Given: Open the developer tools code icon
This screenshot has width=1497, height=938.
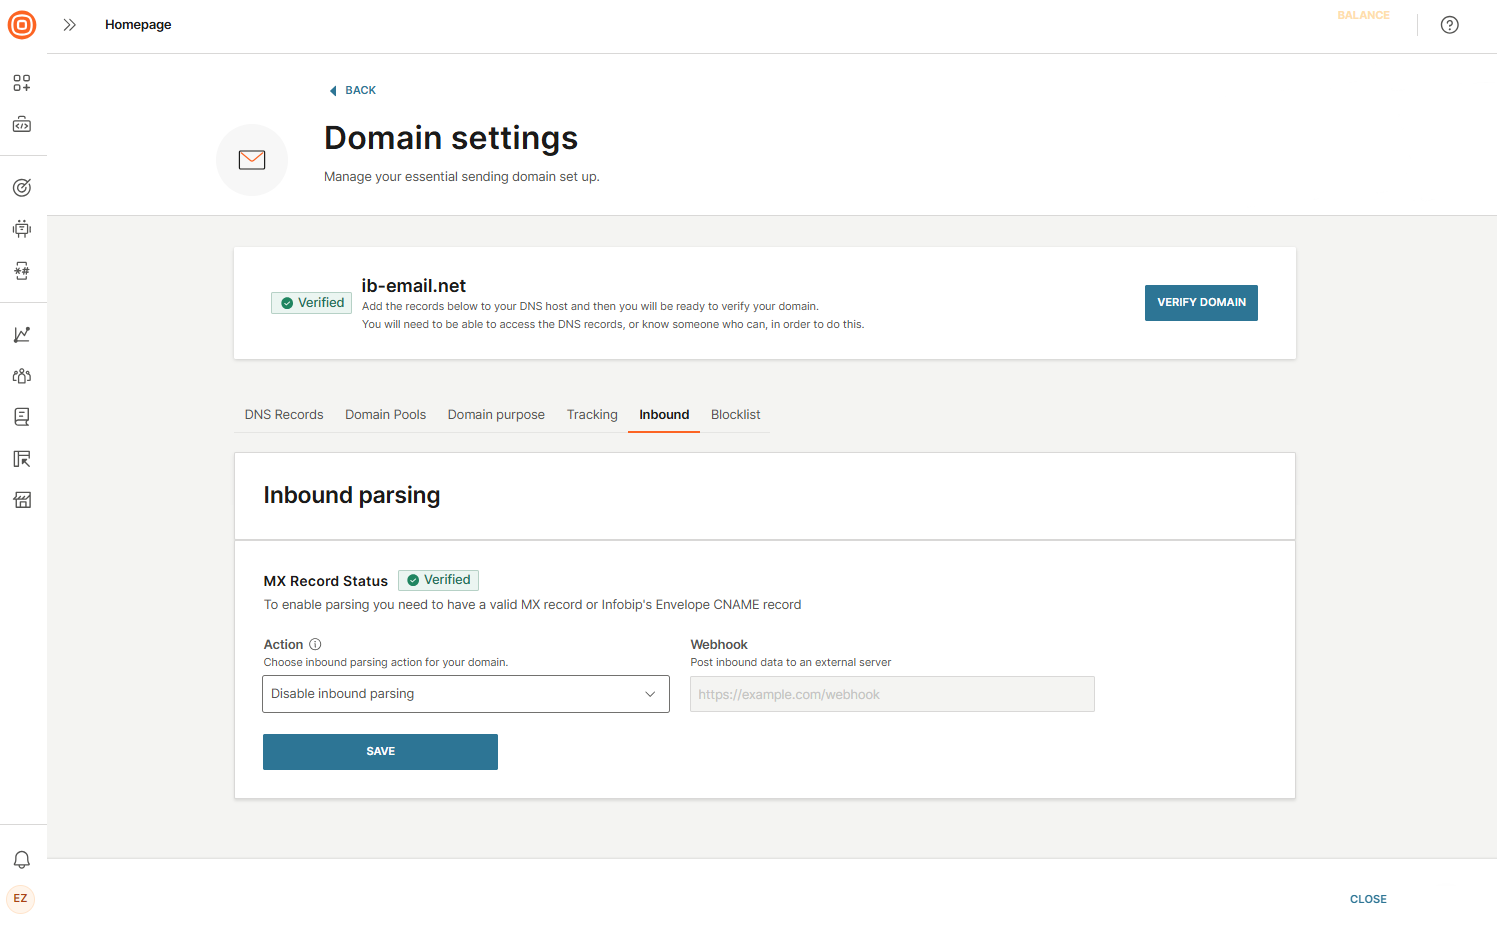Looking at the screenshot, I should 22,125.
